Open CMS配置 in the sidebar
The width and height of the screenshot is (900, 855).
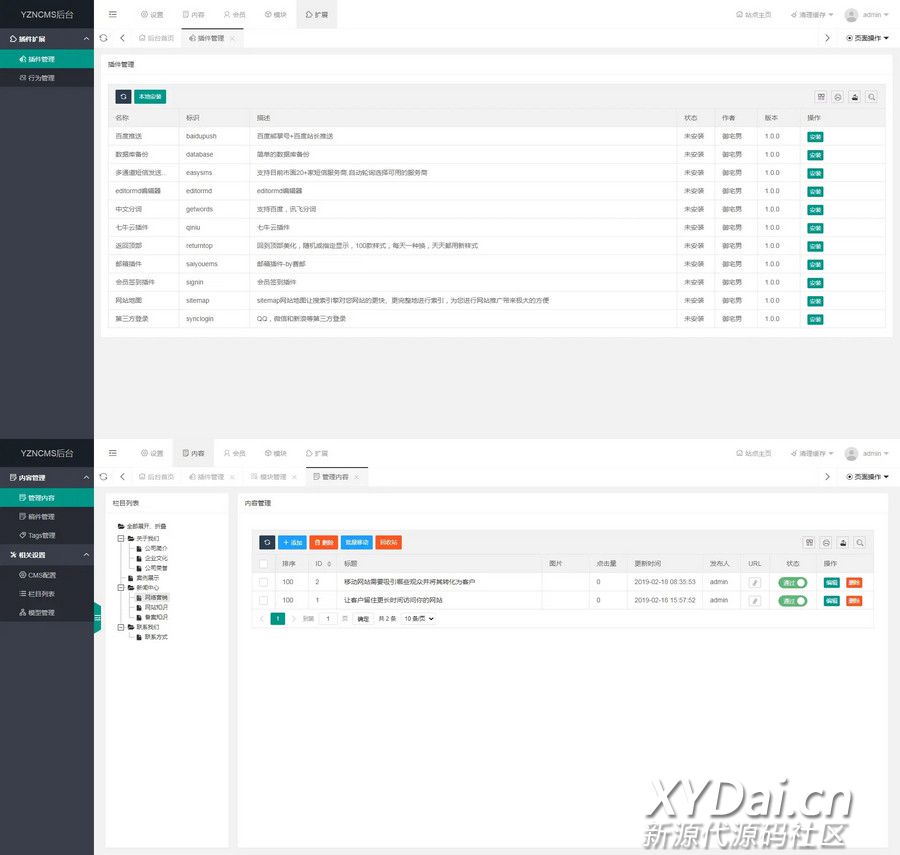pyautogui.click(x=41, y=575)
